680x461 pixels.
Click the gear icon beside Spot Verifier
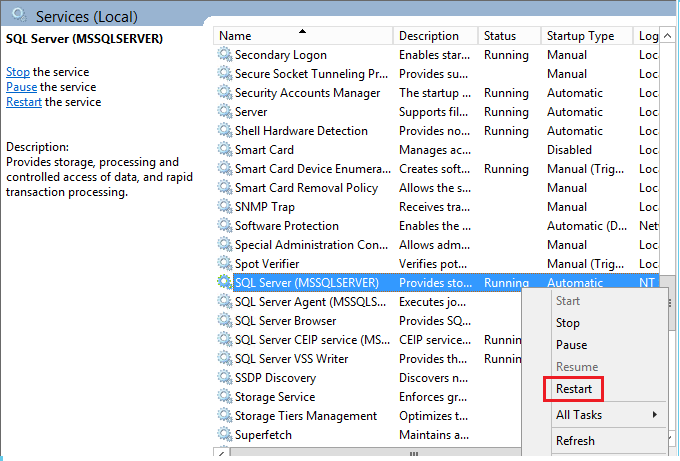click(x=225, y=264)
